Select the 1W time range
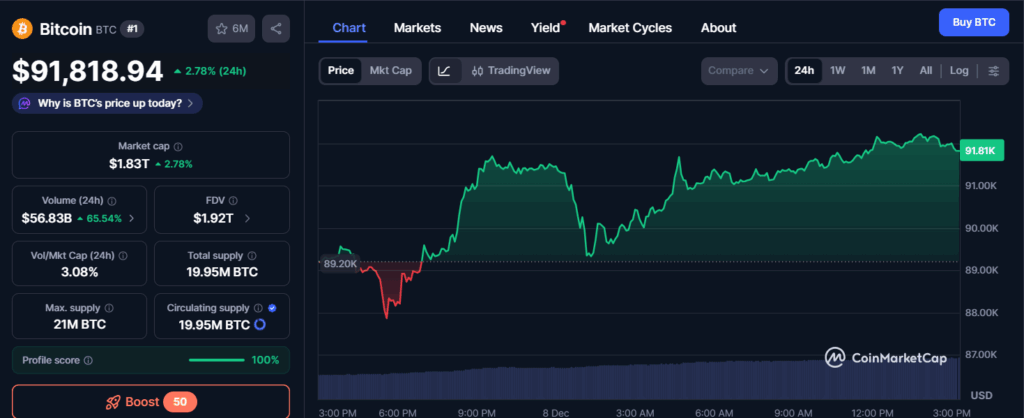 (838, 71)
